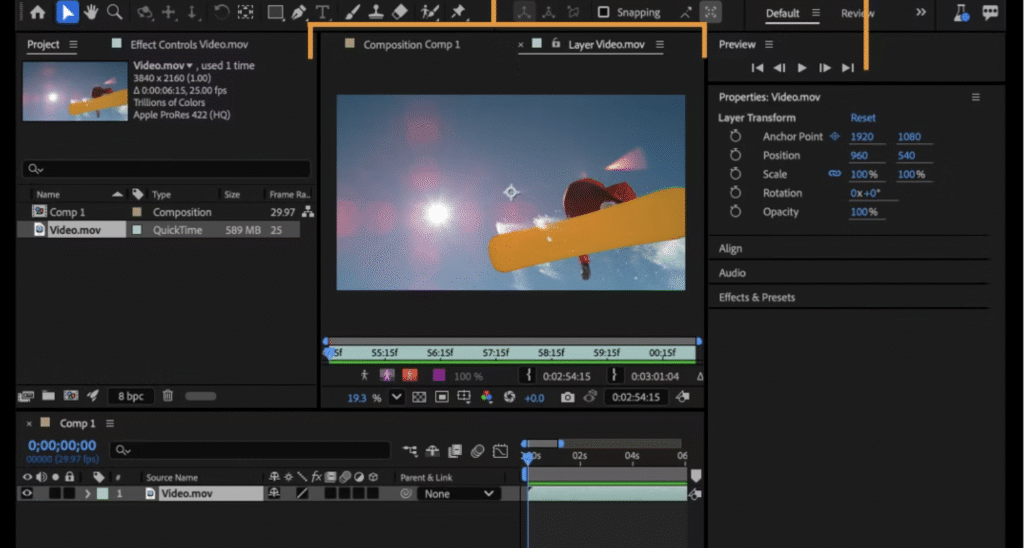Image resolution: width=1024 pixels, height=548 pixels.
Task: Select the Brush tool
Action: click(x=353, y=12)
